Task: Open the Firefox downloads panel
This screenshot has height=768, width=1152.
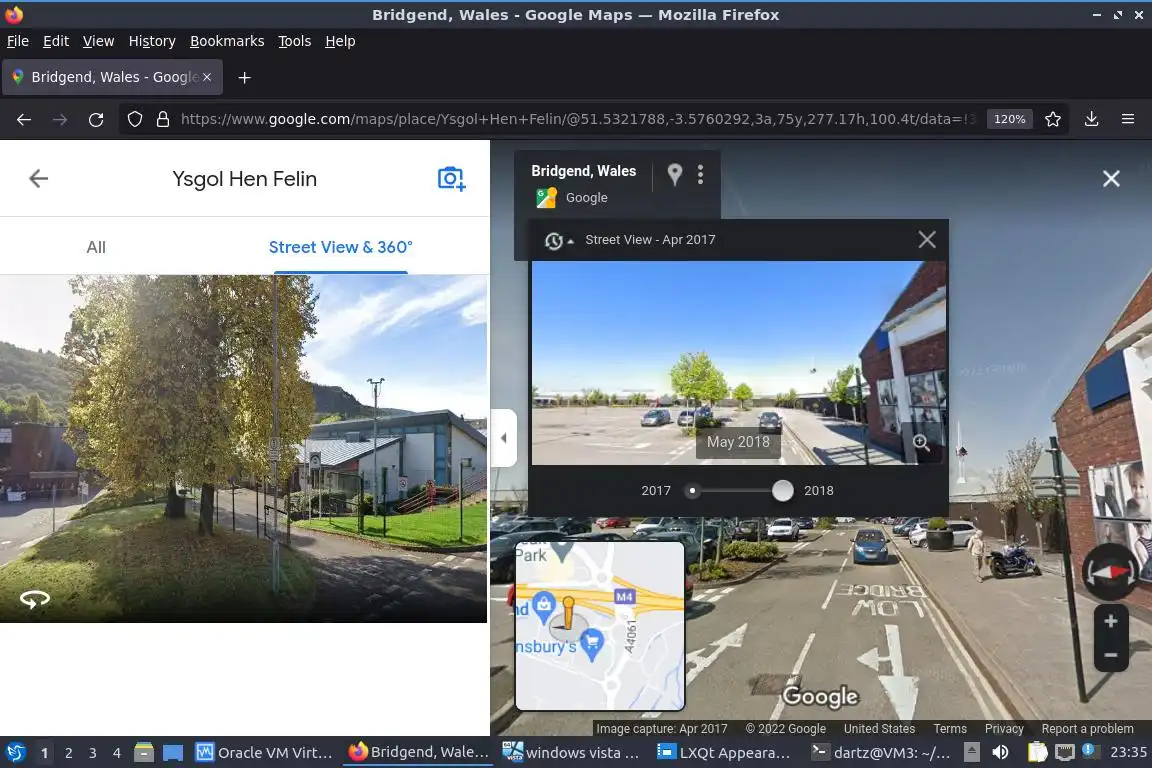Action: (x=1092, y=119)
